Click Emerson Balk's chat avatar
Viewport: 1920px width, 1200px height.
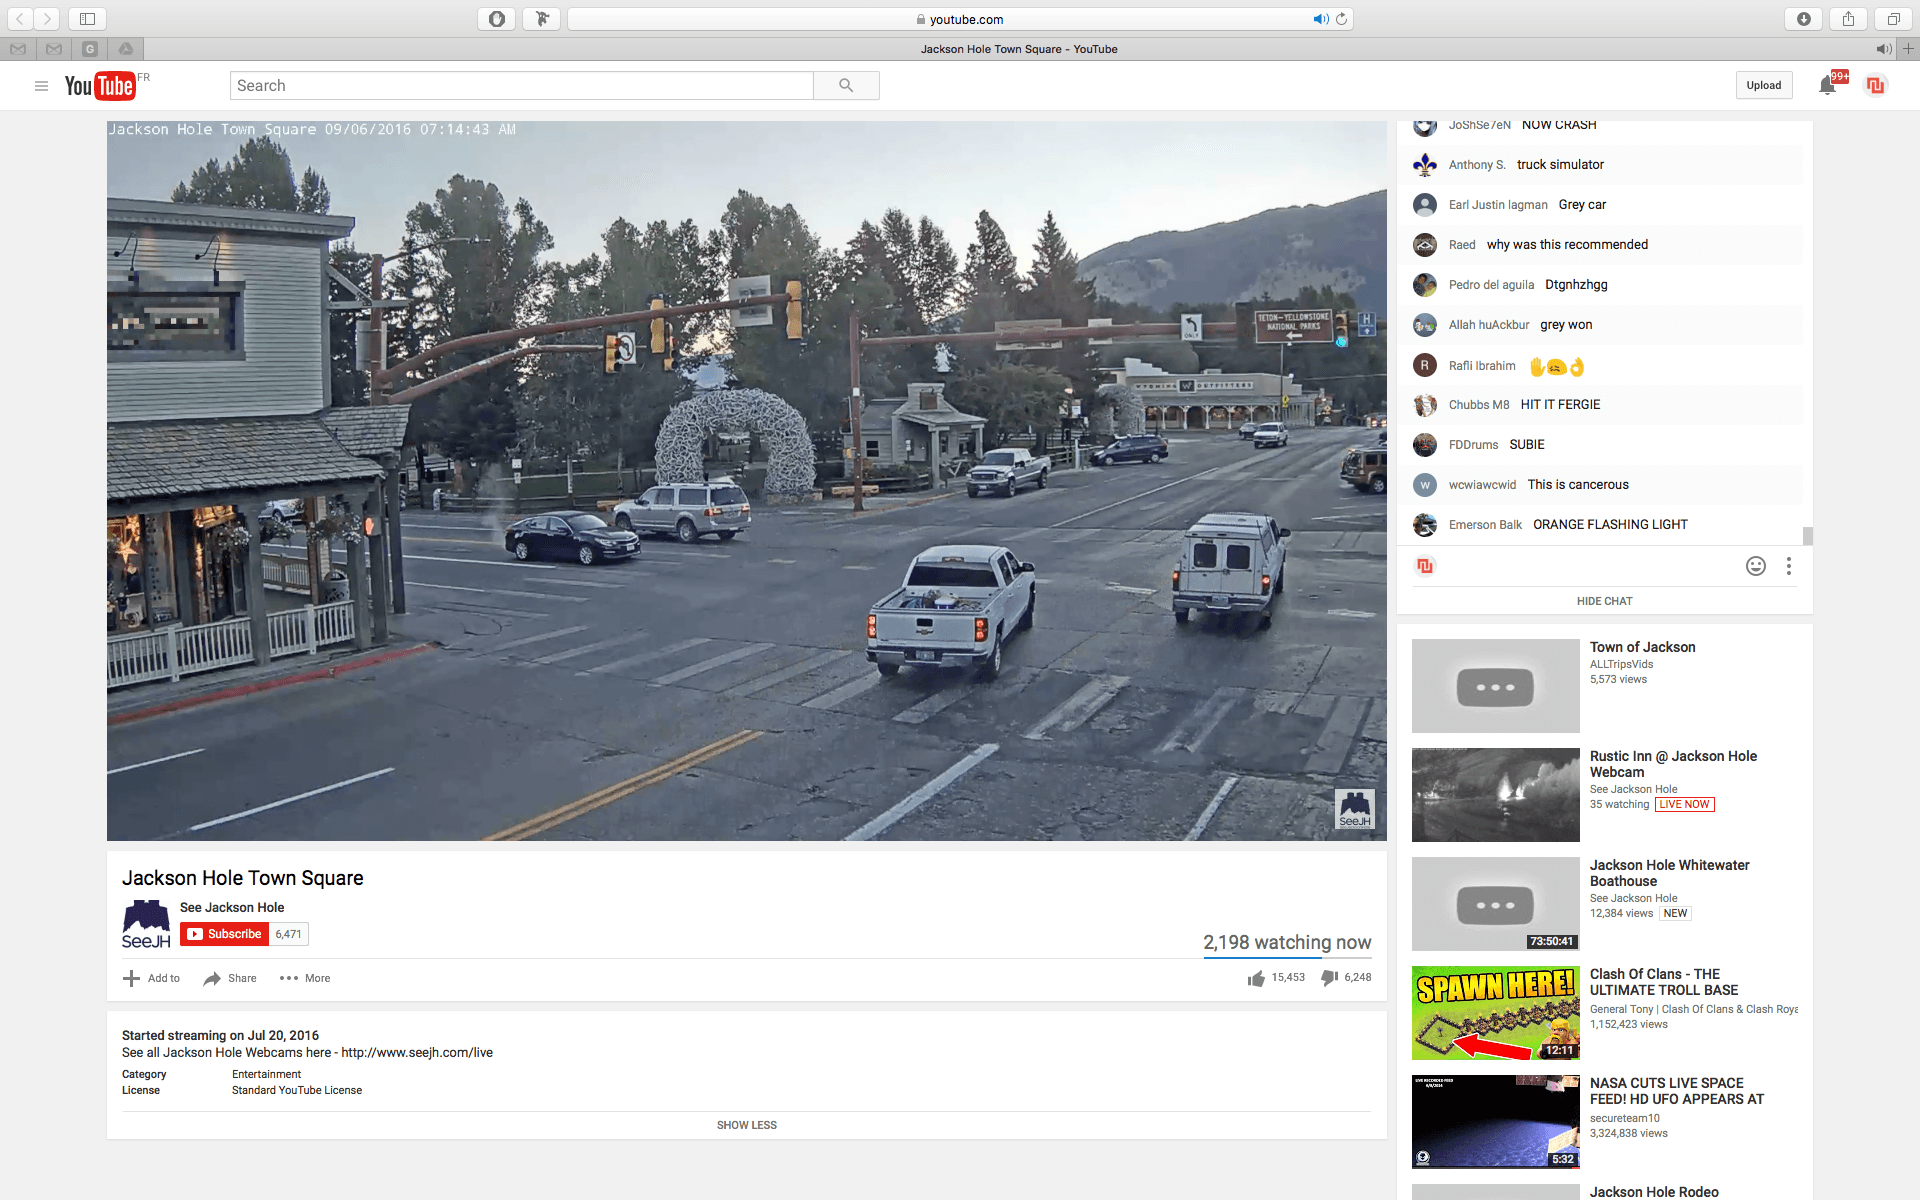(x=1425, y=524)
